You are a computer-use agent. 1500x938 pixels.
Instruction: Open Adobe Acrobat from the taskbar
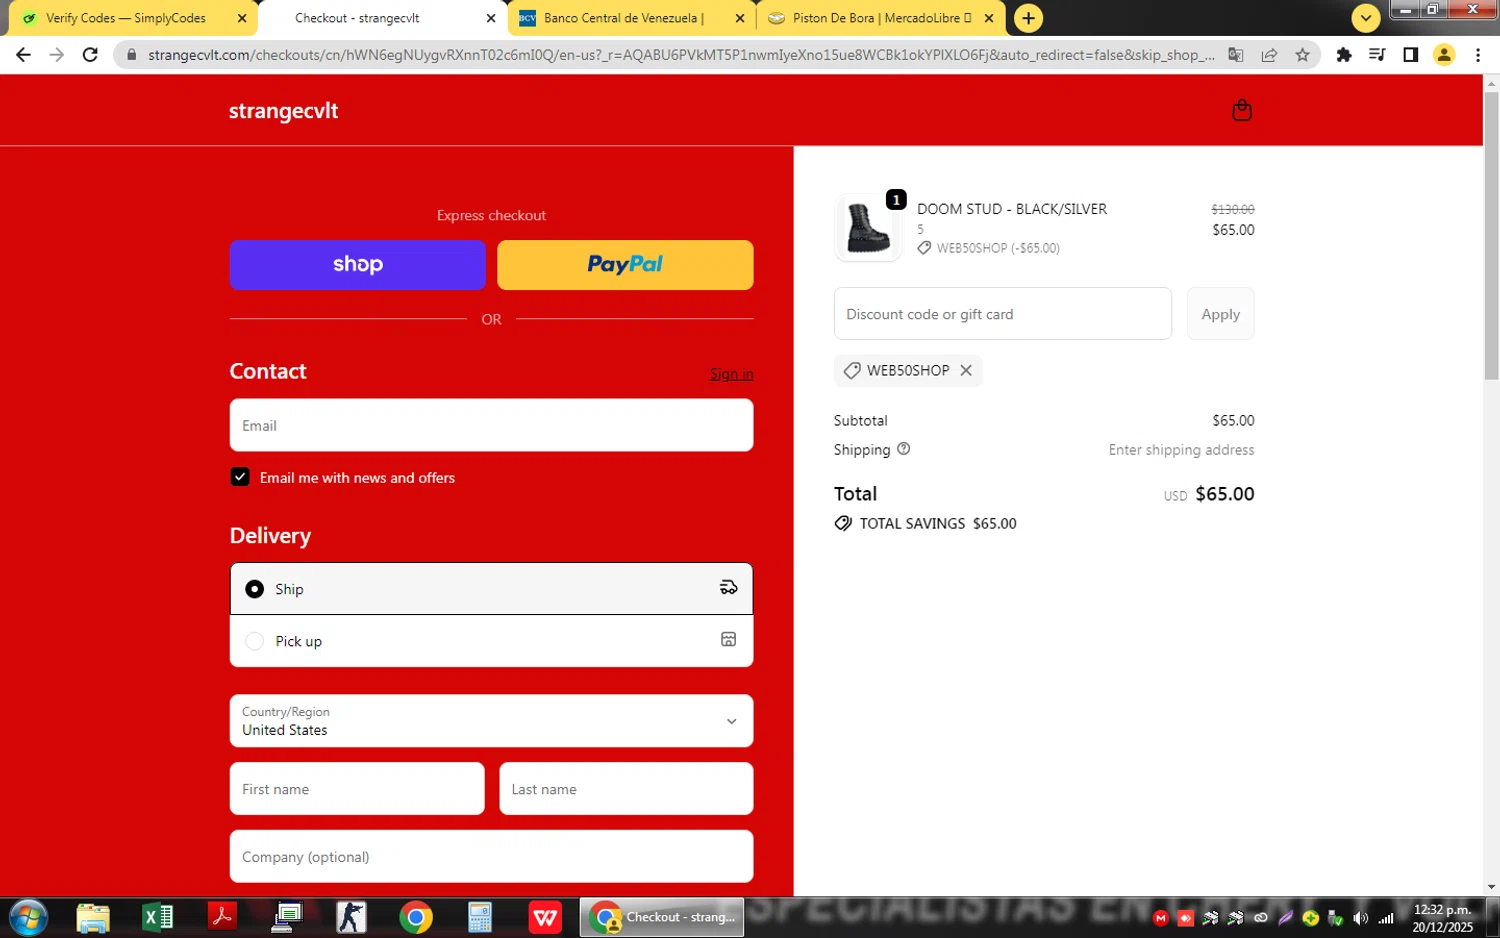click(x=222, y=917)
